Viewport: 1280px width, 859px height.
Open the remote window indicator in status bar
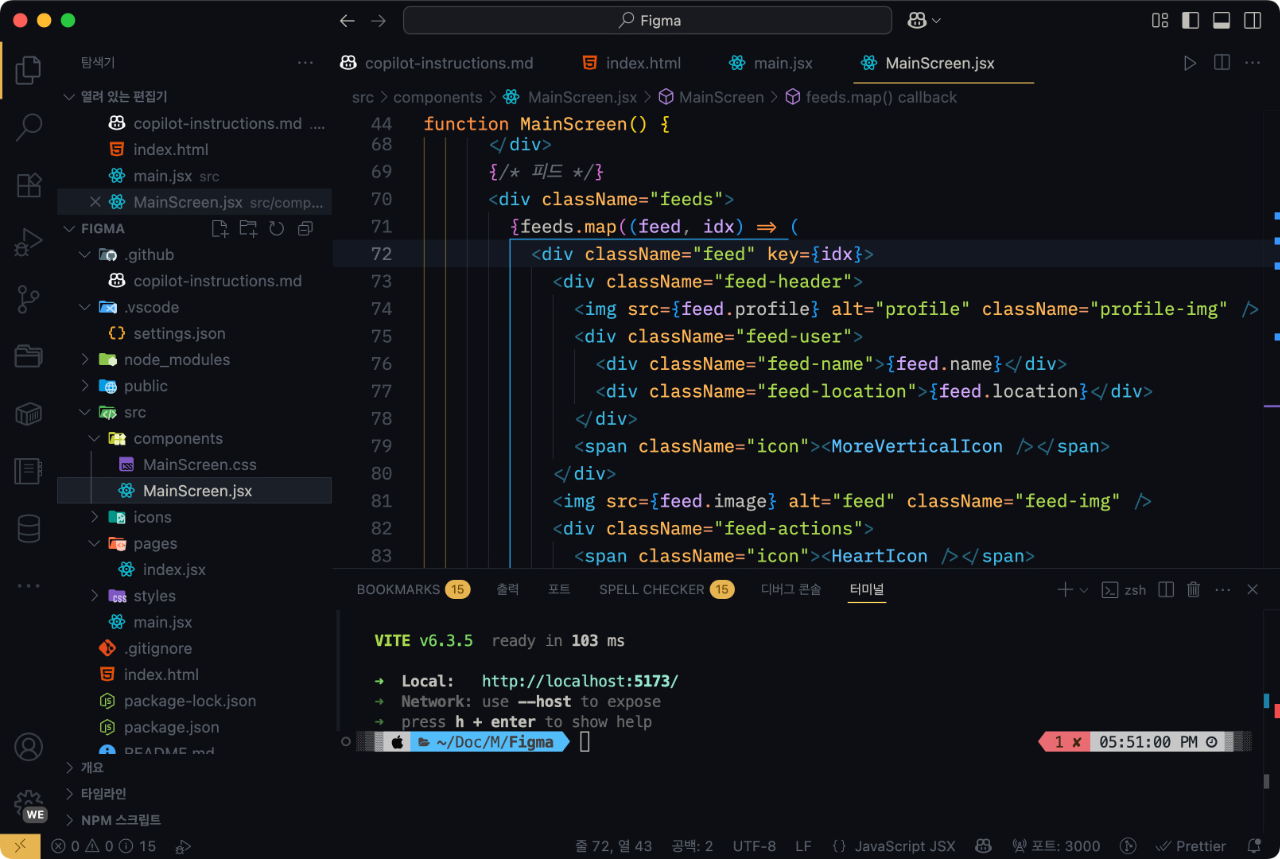[20, 846]
